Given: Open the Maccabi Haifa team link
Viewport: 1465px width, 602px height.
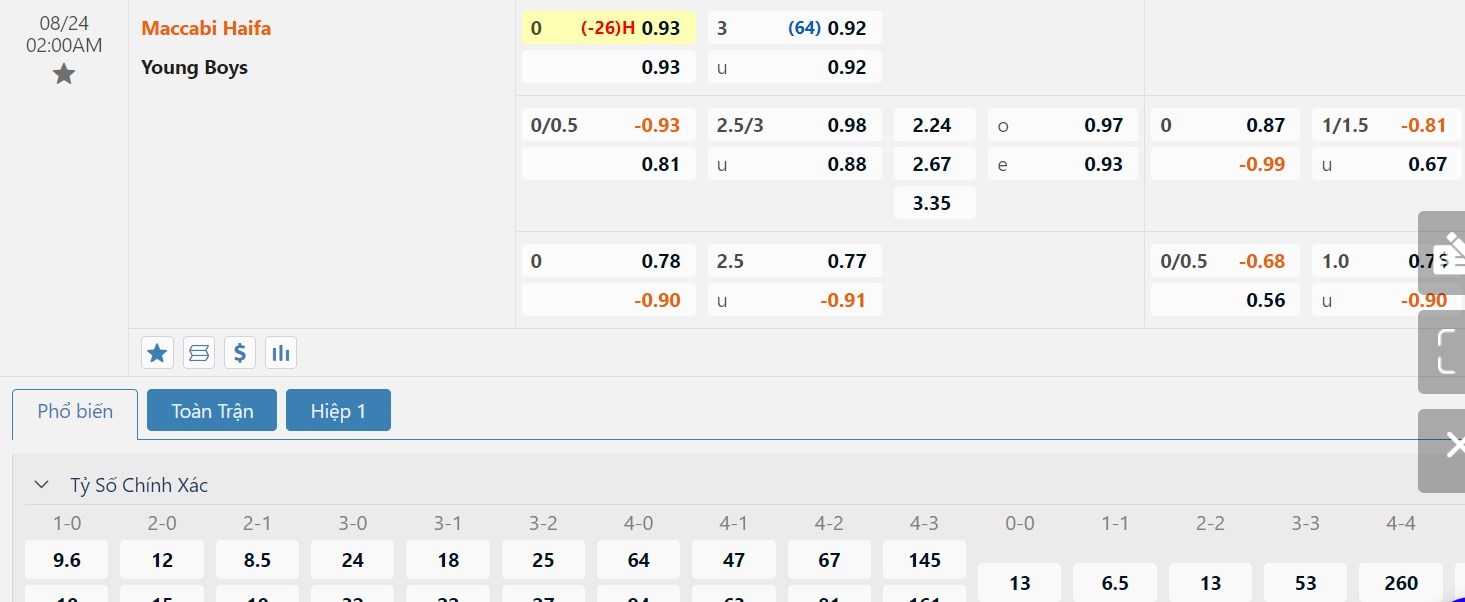Looking at the screenshot, I should coord(206,28).
